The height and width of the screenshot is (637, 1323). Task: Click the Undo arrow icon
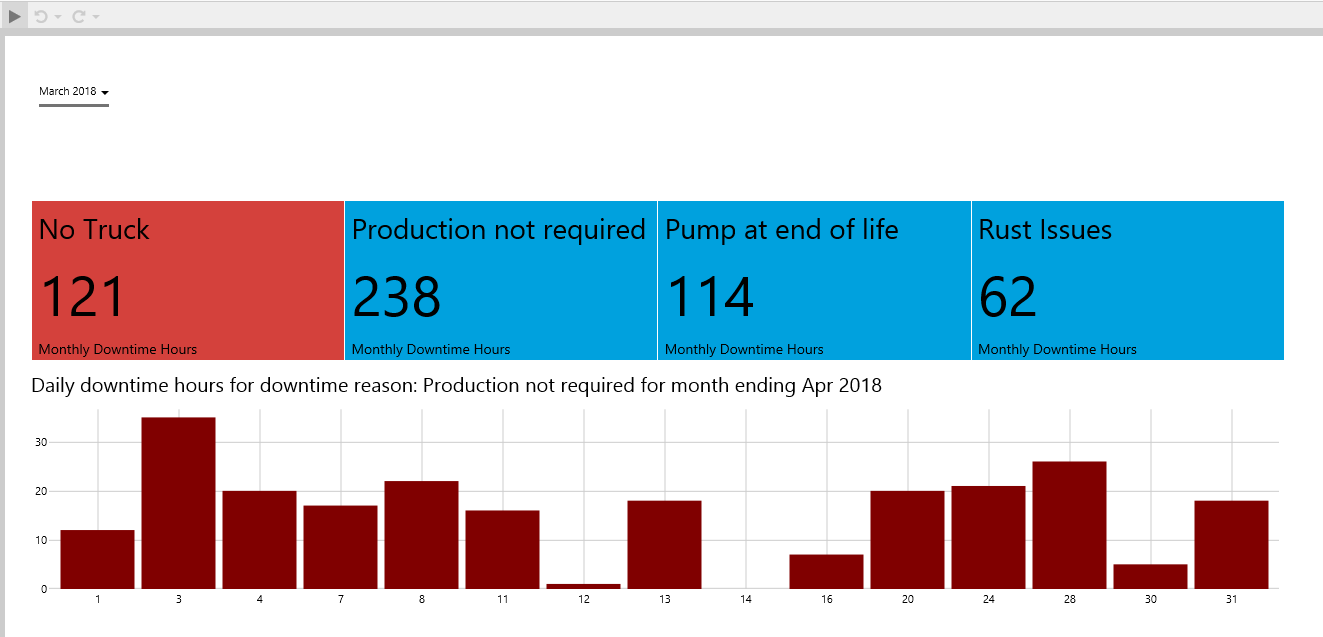pyautogui.click(x=41, y=16)
